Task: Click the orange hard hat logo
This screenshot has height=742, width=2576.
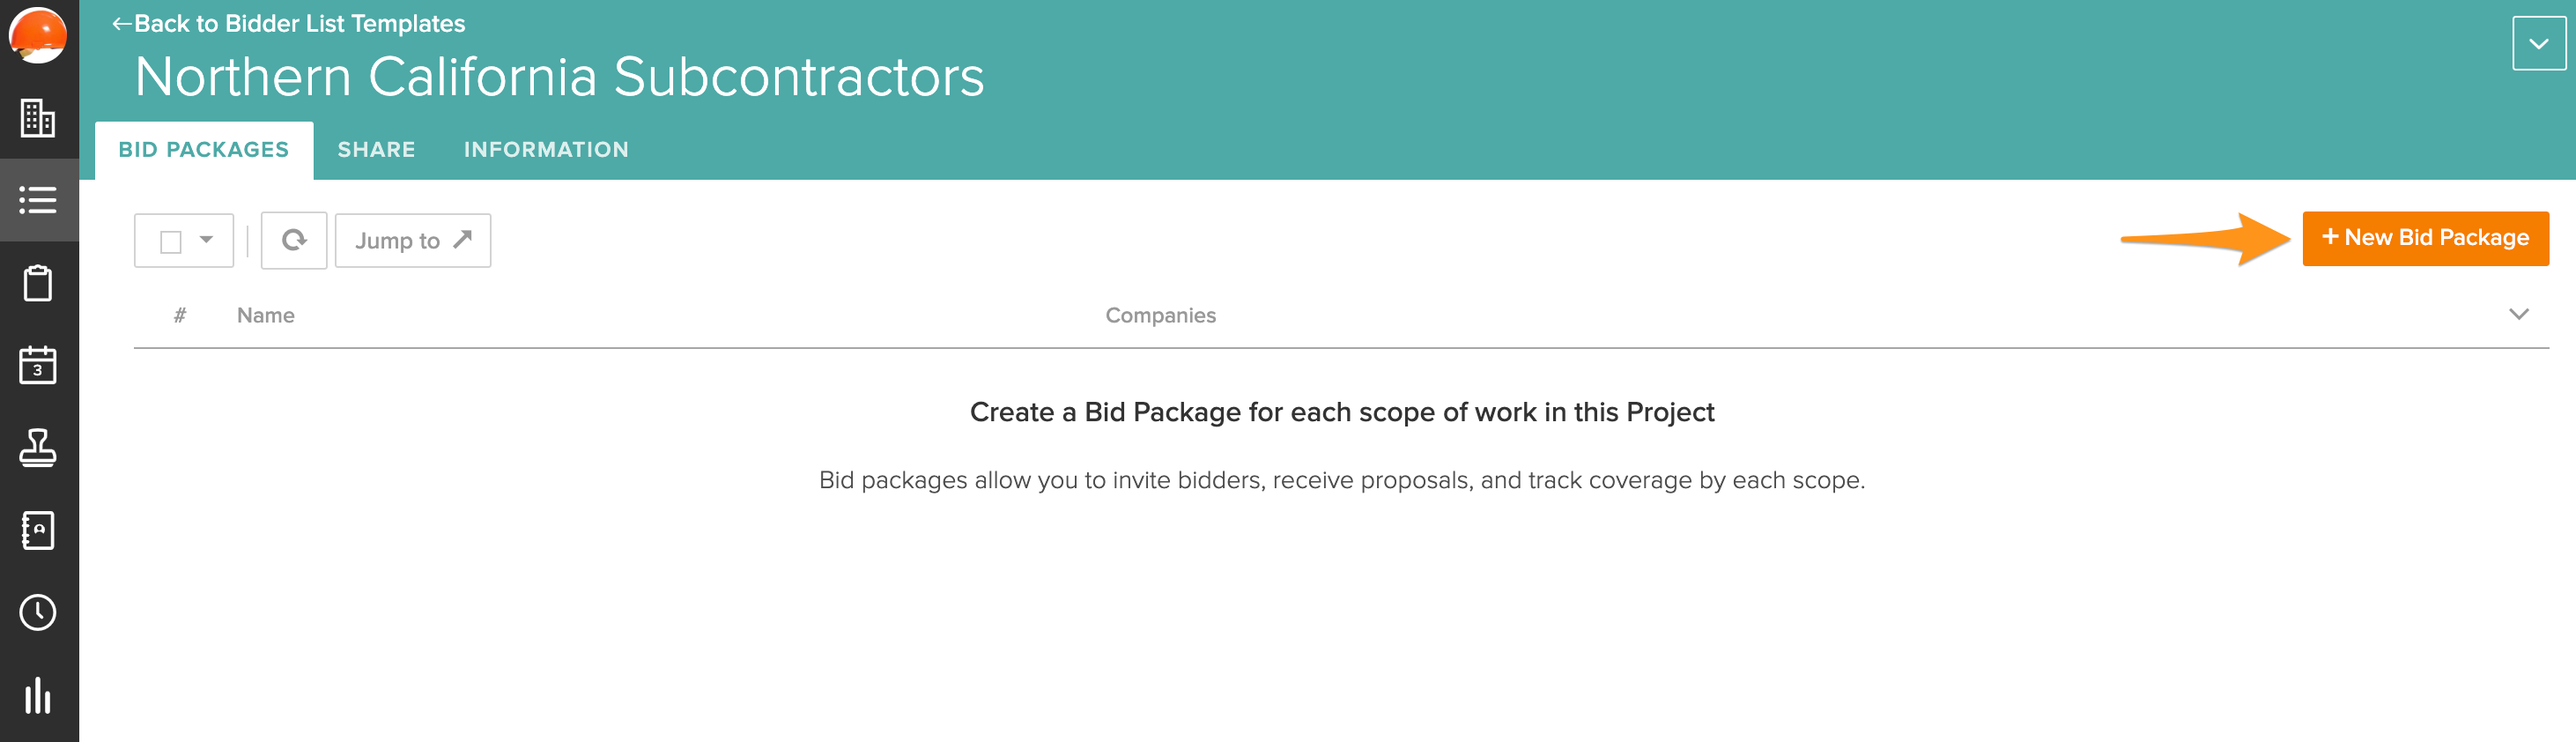Action: [38, 35]
